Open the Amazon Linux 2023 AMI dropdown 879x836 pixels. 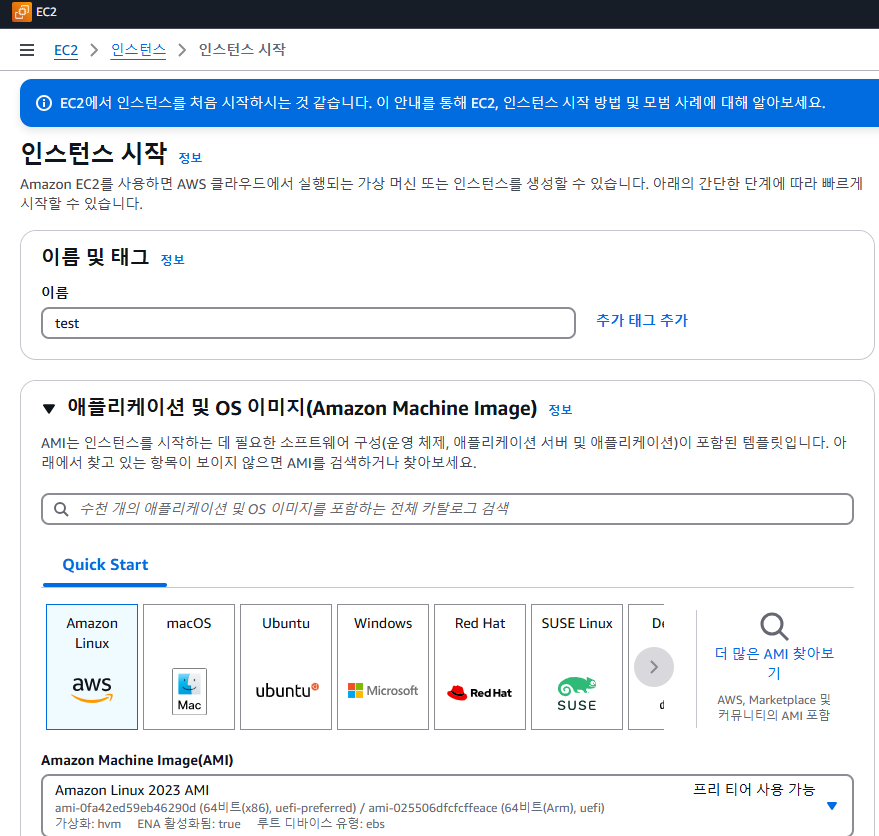click(x=447, y=806)
